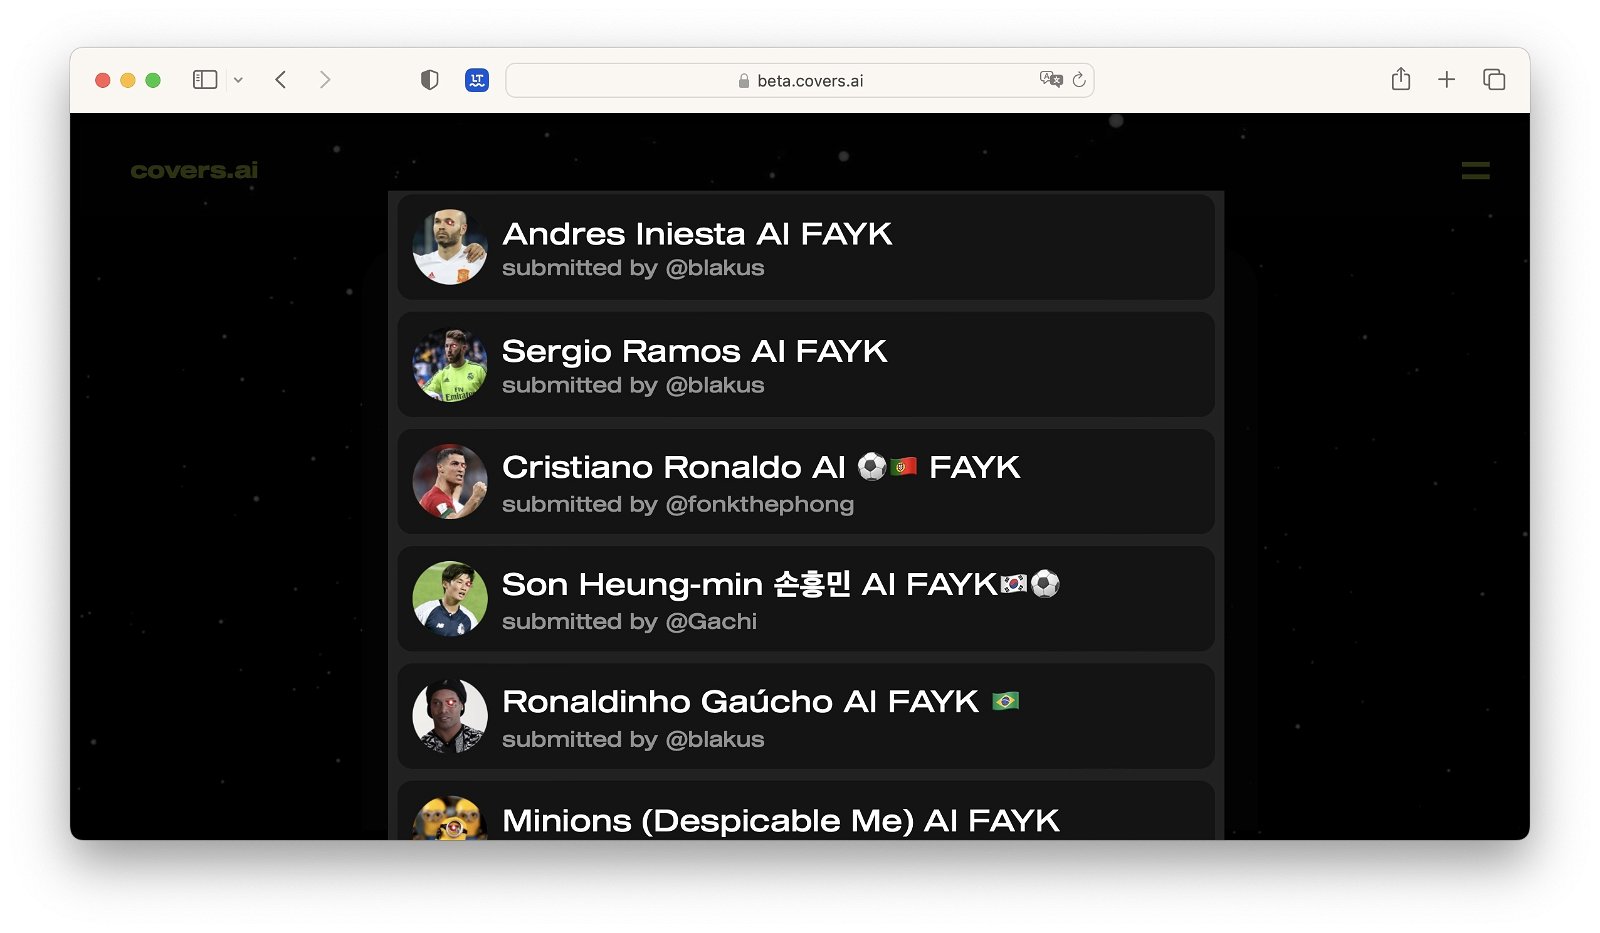1600x933 pixels.
Task: Click Minions avatar thumbnail
Action: (450, 818)
